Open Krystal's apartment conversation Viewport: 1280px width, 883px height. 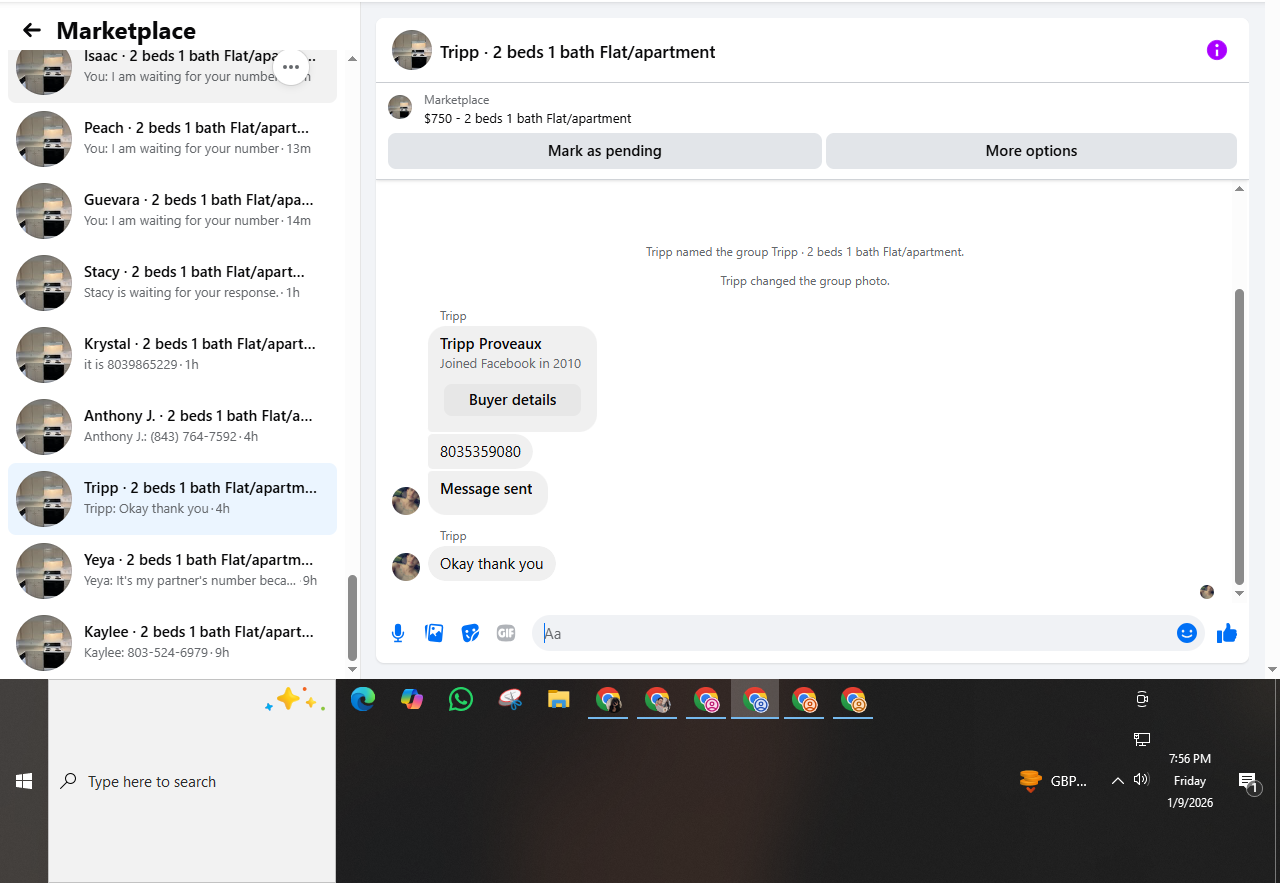pos(172,355)
